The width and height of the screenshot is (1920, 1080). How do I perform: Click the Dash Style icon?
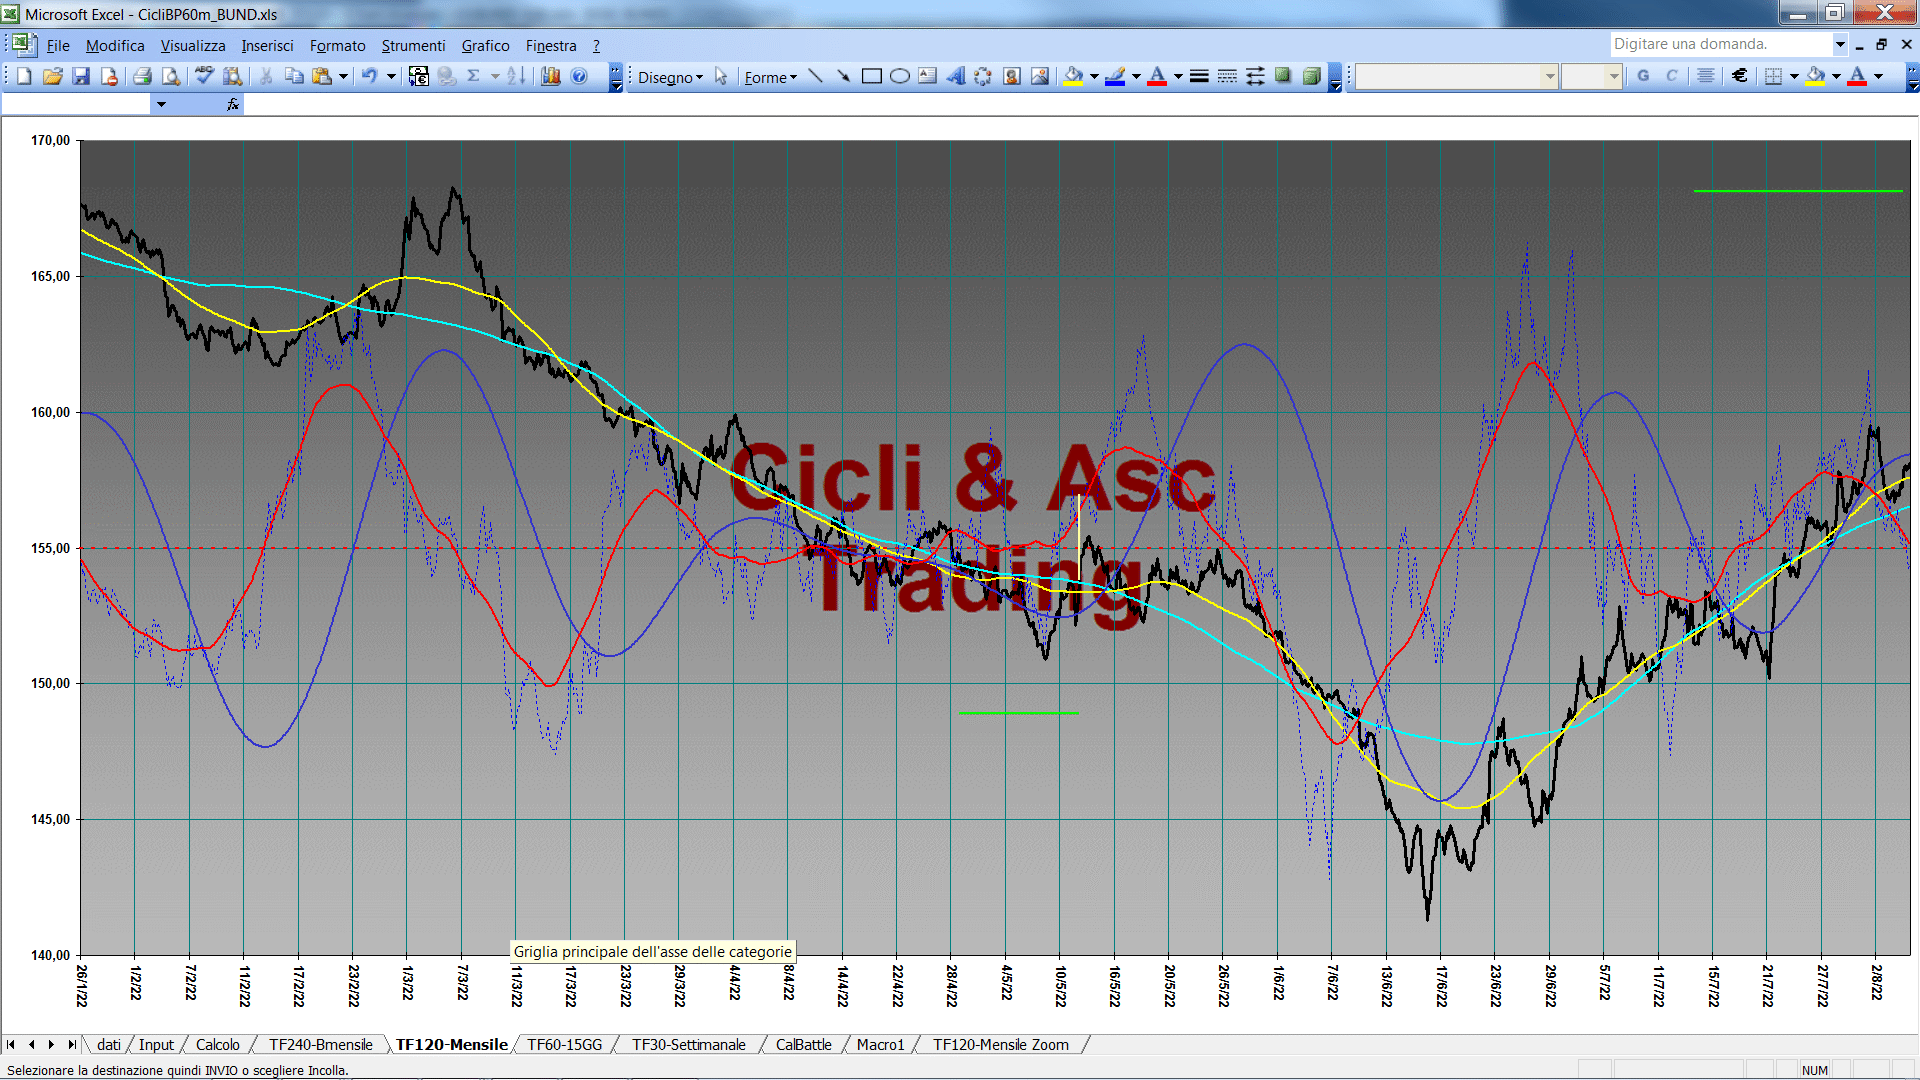pyautogui.click(x=1227, y=76)
